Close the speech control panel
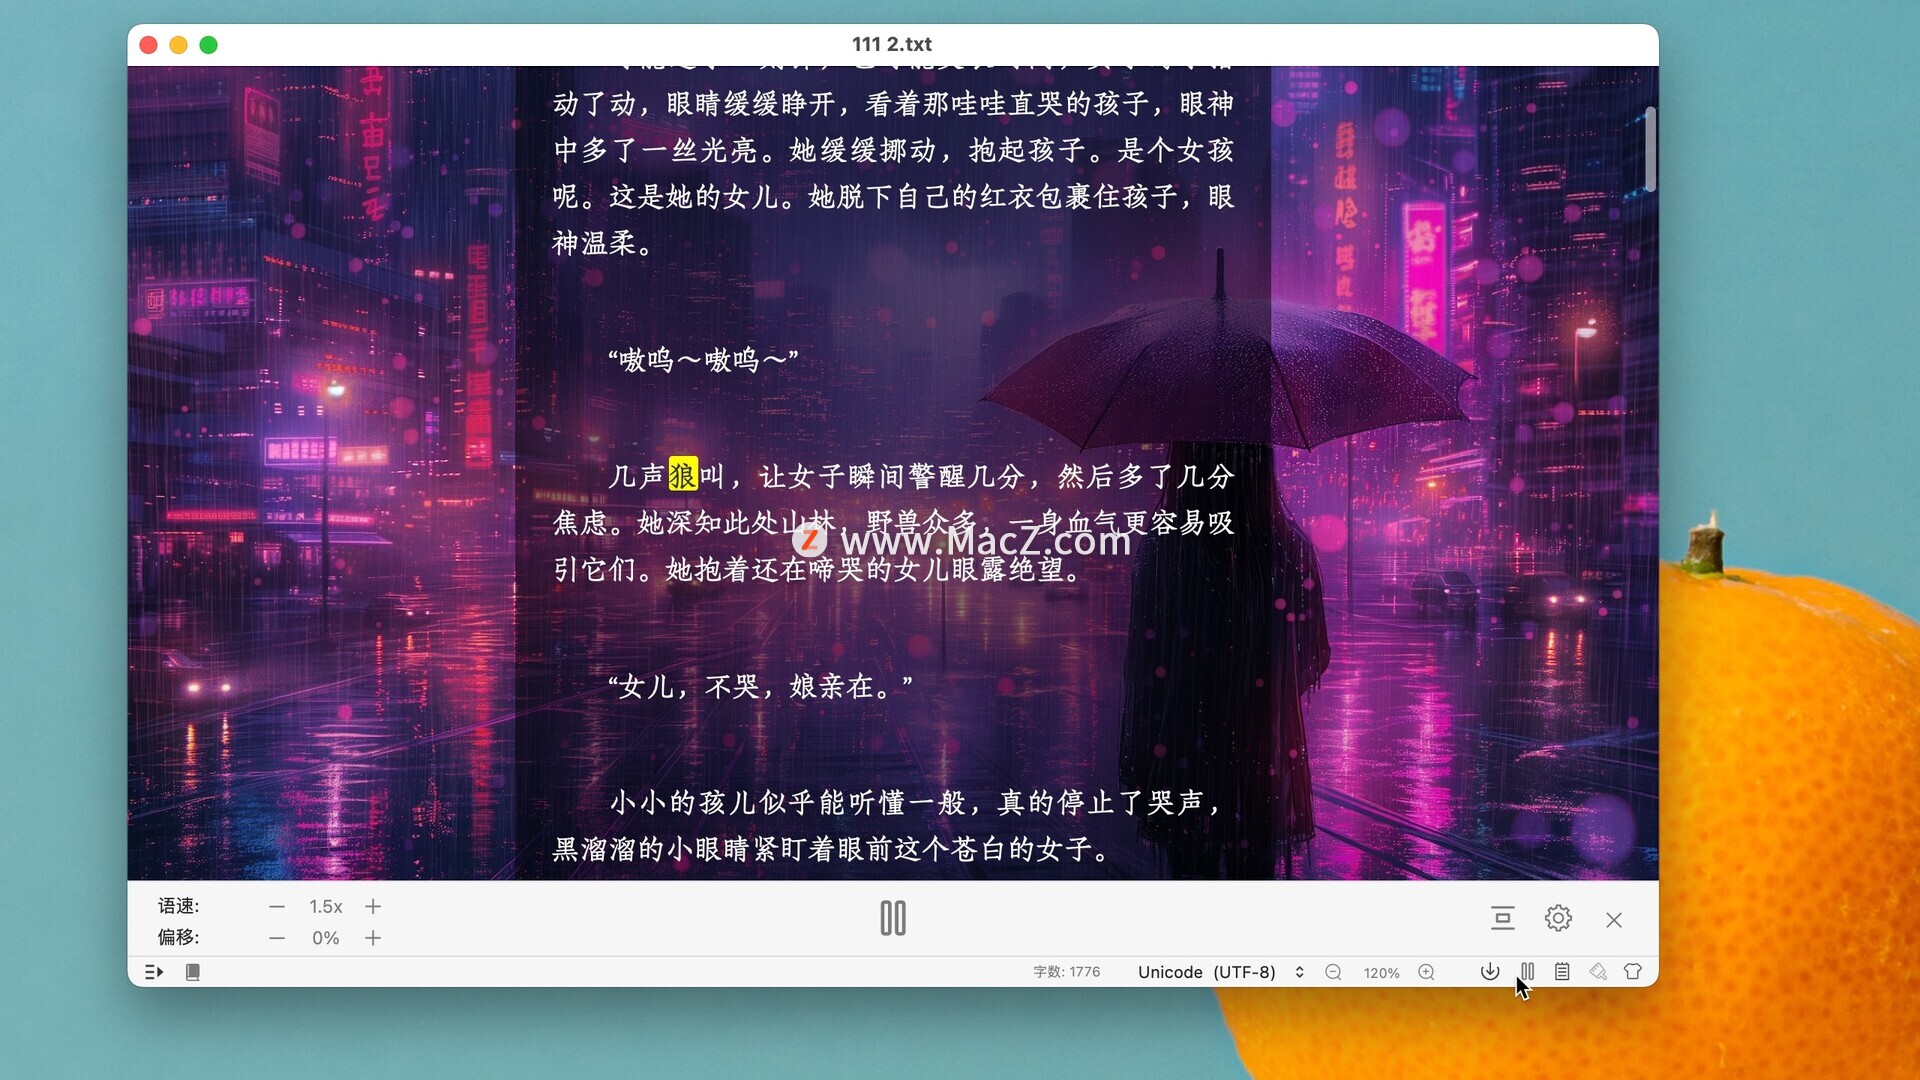The image size is (1920, 1080). click(1614, 920)
